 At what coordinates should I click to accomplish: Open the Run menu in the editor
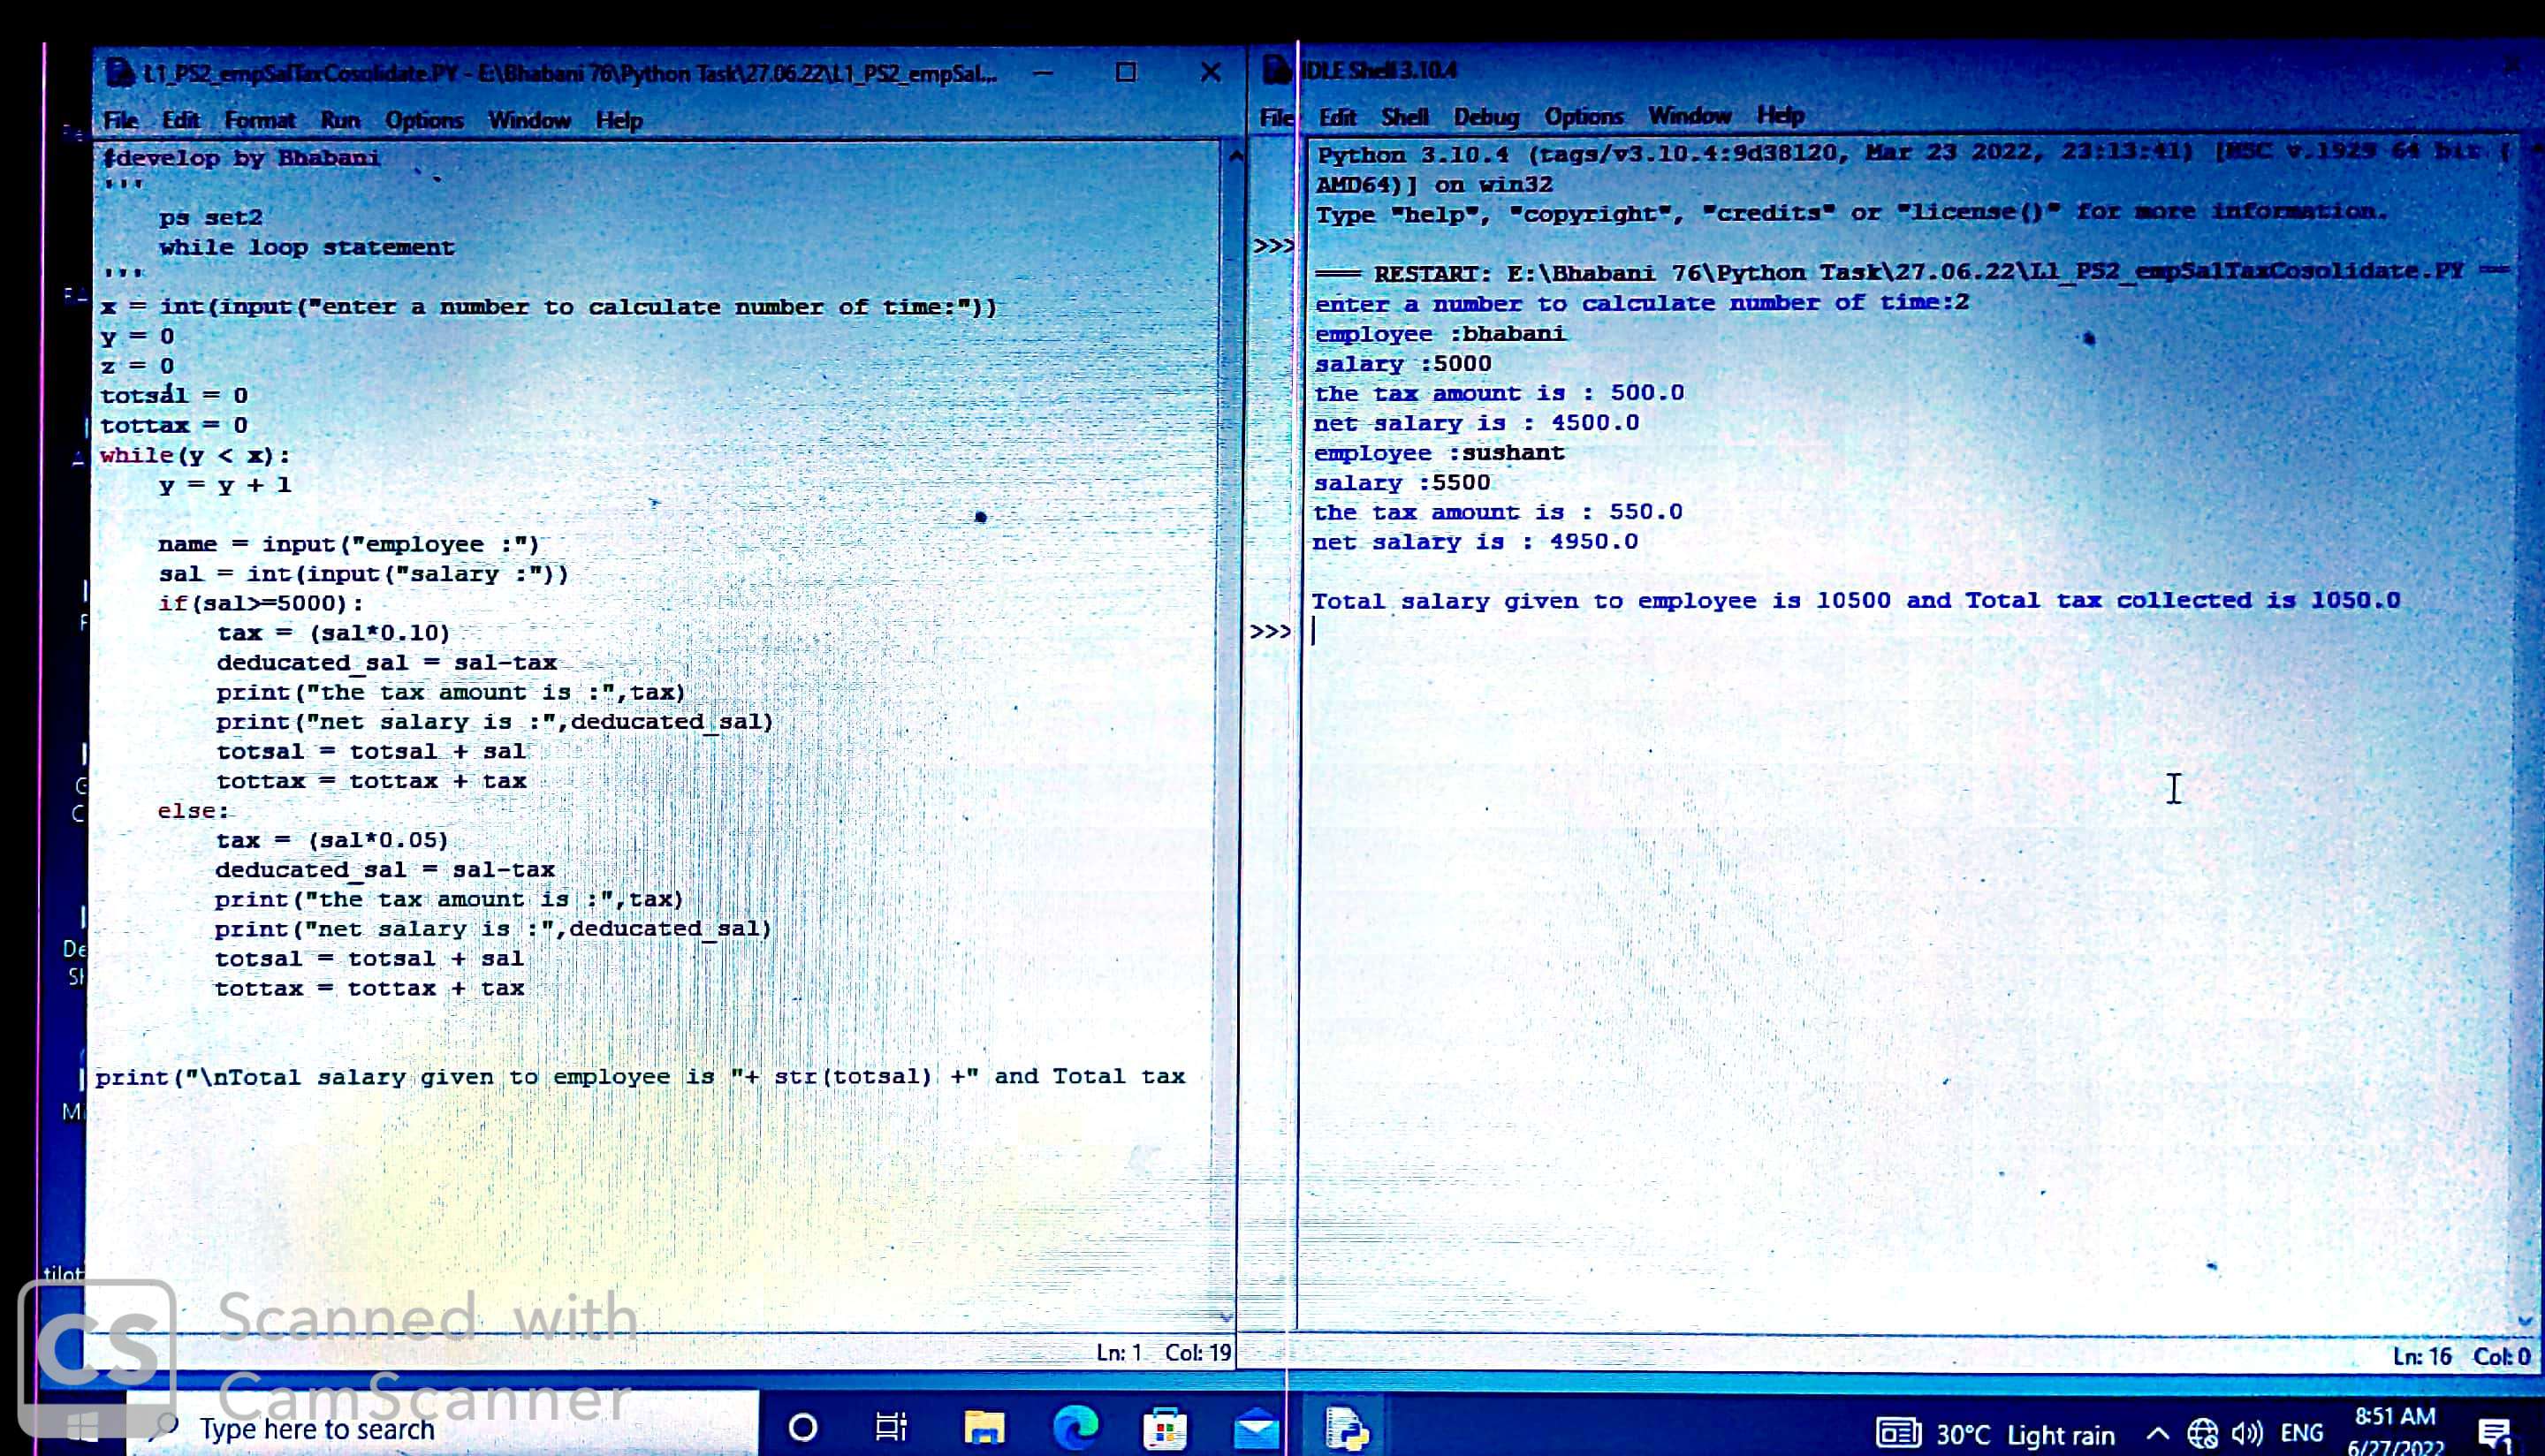click(340, 120)
